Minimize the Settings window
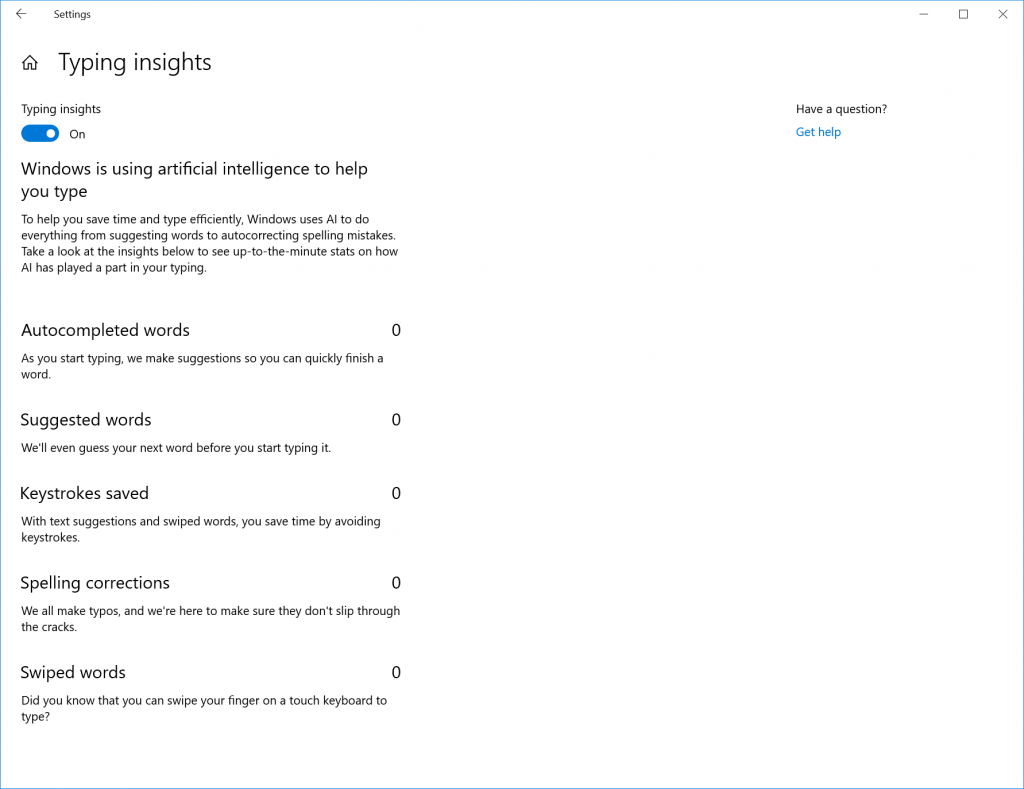The height and width of the screenshot is (789, 1024). click(923, 14)
